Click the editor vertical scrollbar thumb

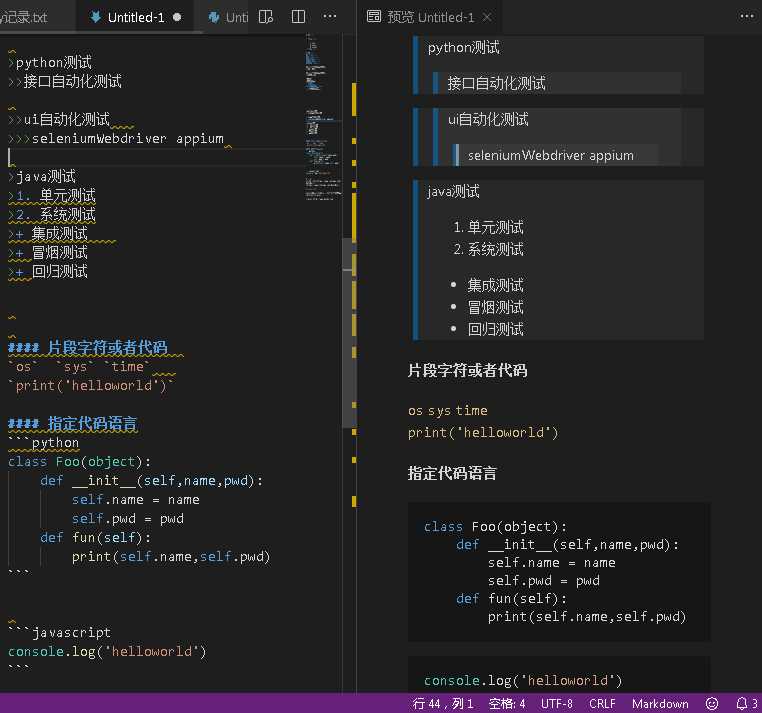click(x=349, y=333)
